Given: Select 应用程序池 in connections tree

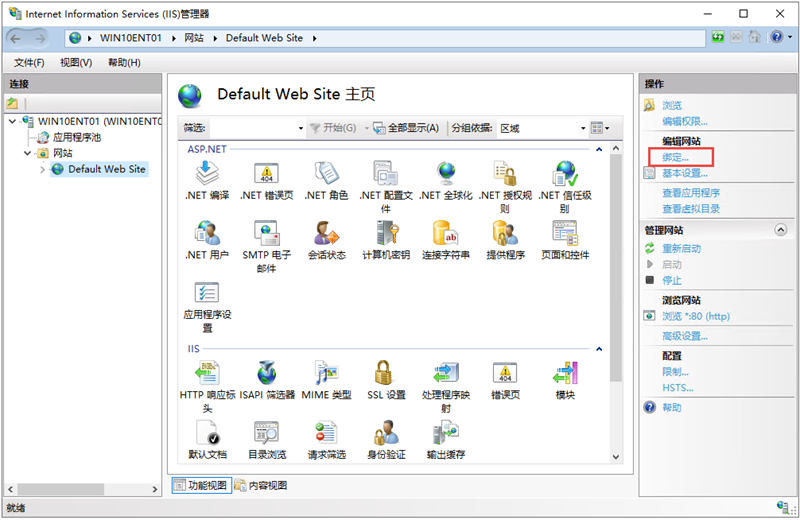Looking at the screenshot, I should (x=77, y=137).
